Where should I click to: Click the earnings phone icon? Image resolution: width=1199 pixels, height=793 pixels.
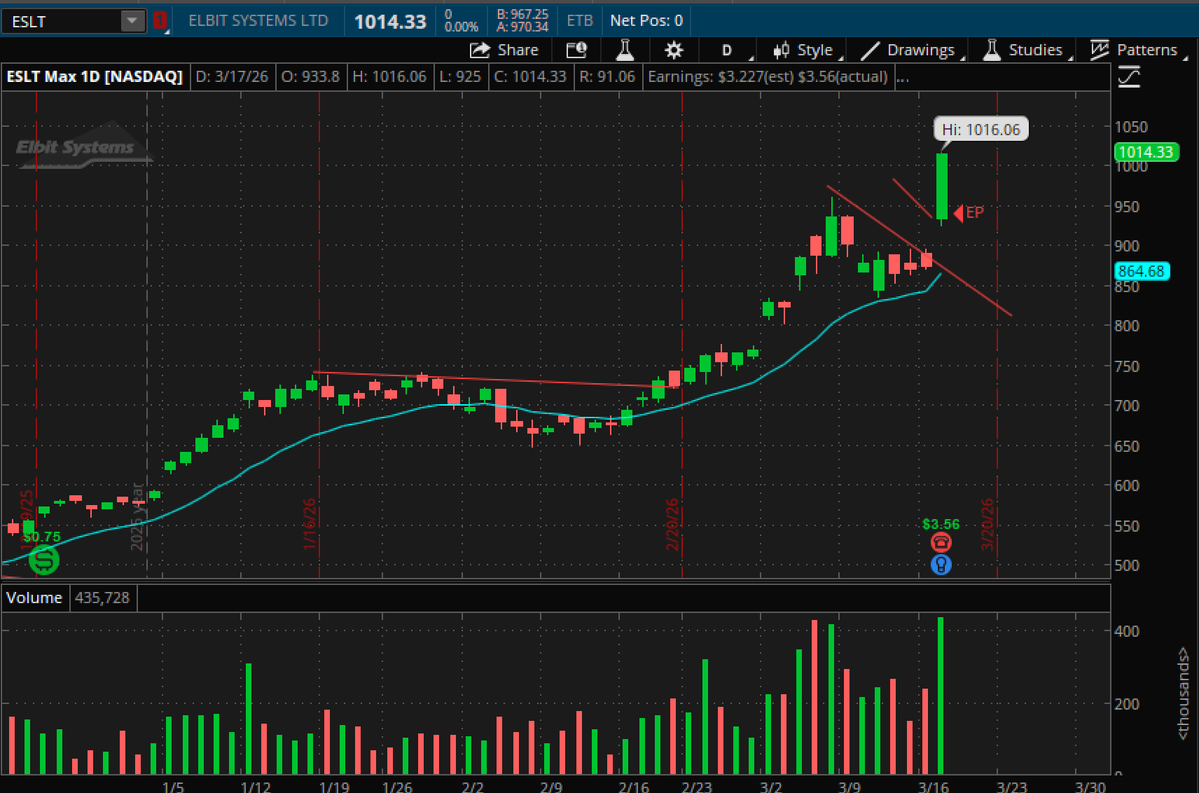click(x=941, y=543)
